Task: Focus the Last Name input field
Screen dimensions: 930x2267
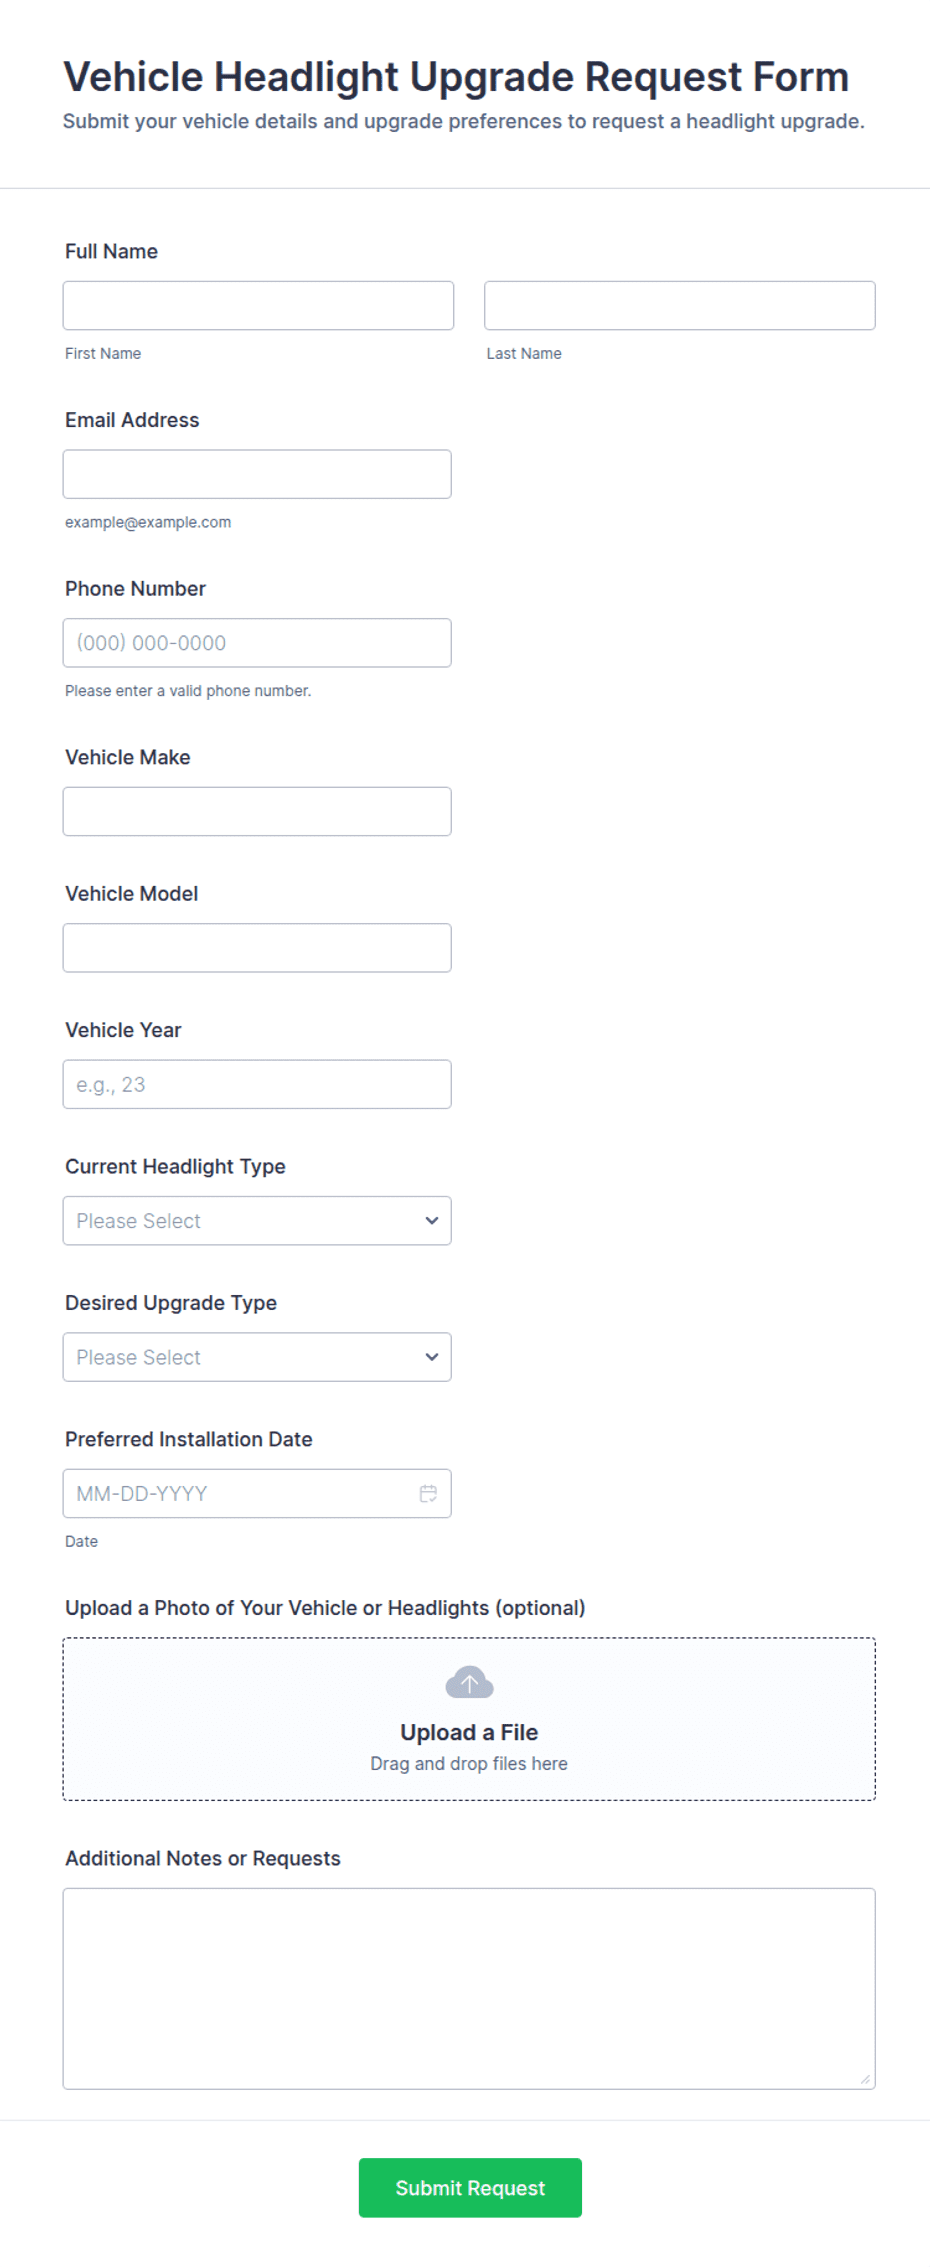Action: pyautogui.click(x=680, y=305)
